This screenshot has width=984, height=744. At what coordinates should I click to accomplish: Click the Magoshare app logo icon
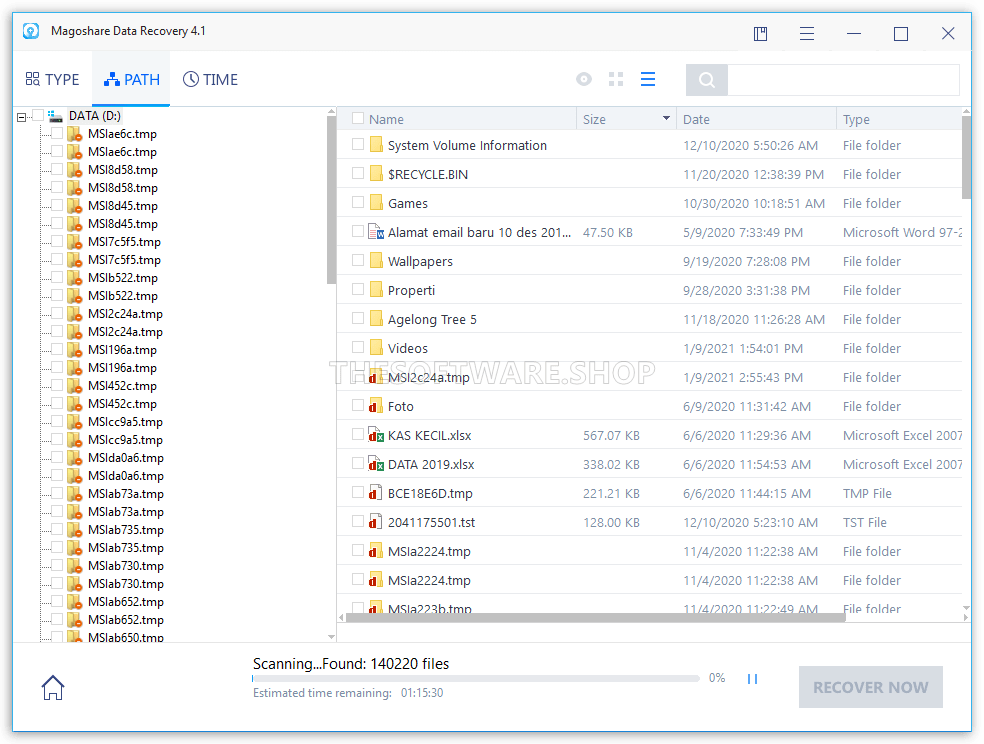click(31, 31)
